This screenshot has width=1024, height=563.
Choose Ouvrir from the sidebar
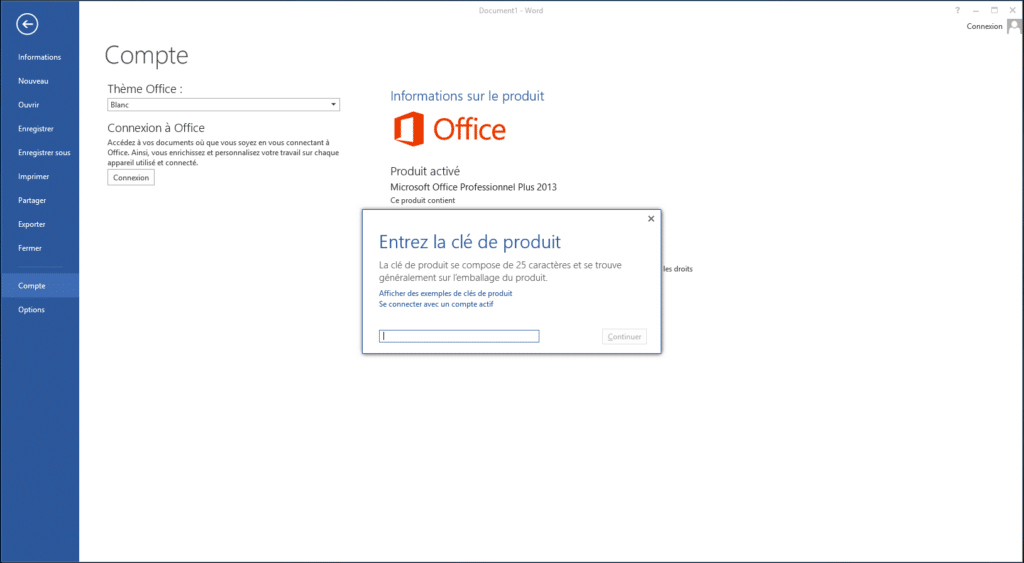coord(30,105)
